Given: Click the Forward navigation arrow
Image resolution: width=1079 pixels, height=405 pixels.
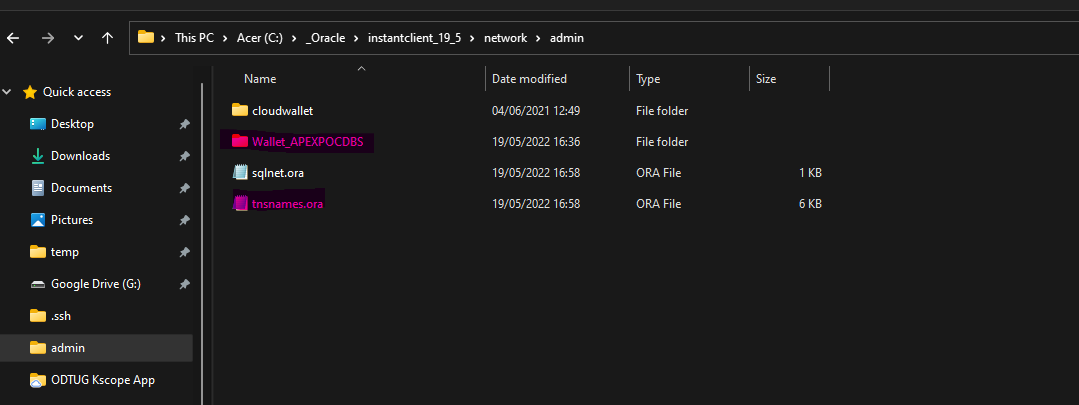Looking at the screenshot, I should click(x=47, y=38).
